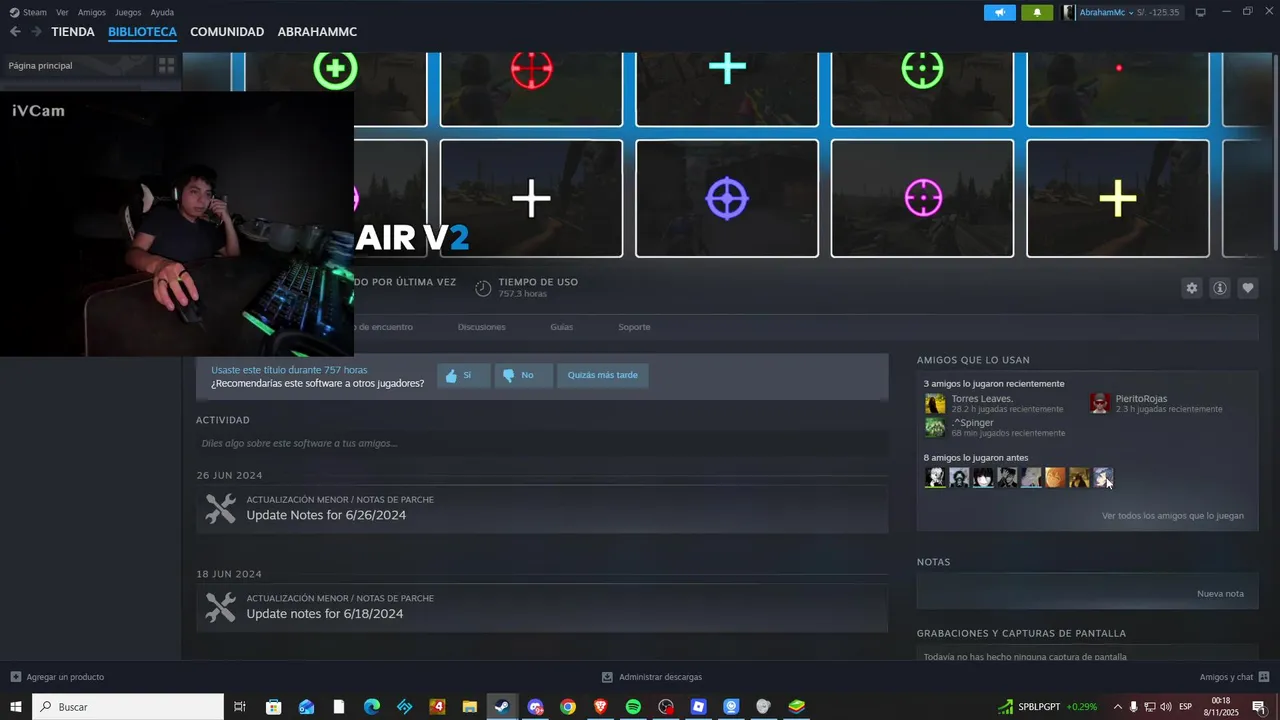Open Amigos y chat
Viewport: 1280px width, 720px height.
(x=1234, y=677)
